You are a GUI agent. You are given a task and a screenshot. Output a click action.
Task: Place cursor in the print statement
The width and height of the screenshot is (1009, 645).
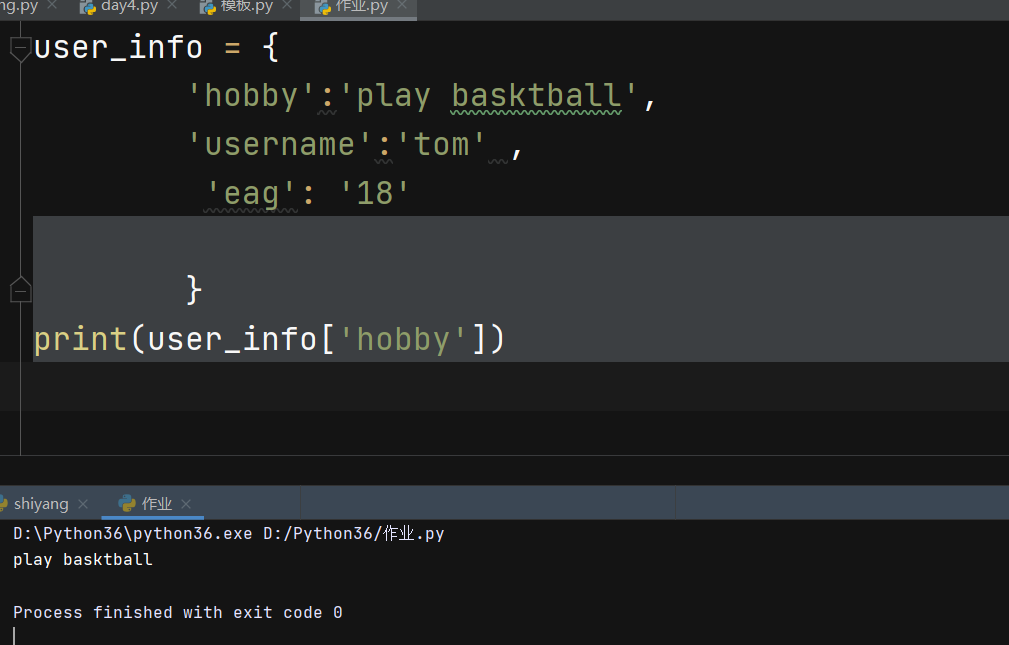(x=270, y=339)
